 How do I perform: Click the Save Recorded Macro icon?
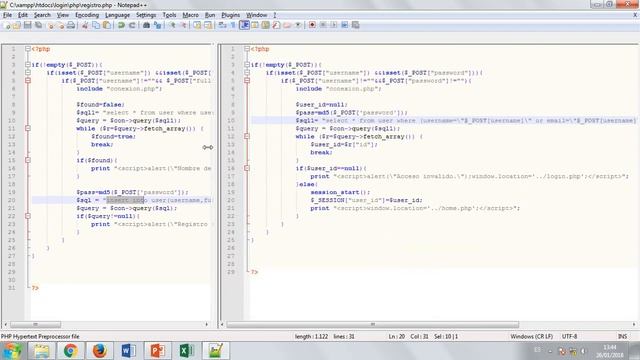(355, 25)
